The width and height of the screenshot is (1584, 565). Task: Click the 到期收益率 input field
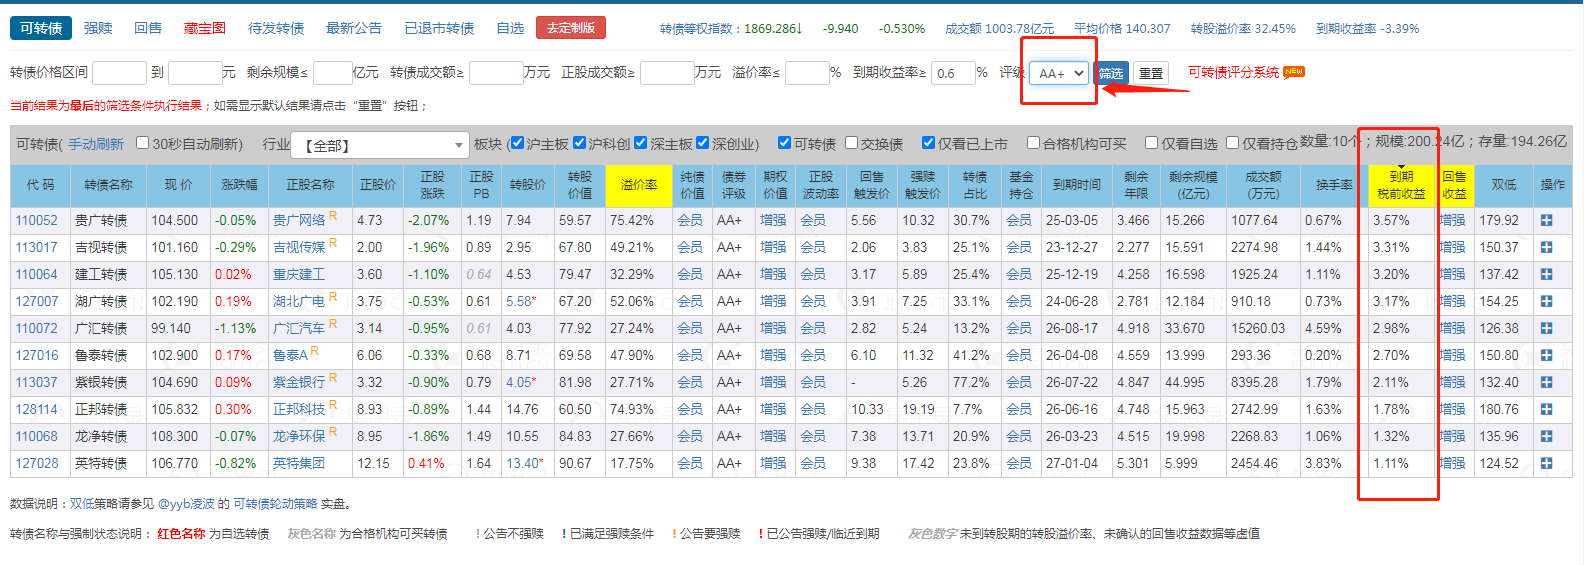click(952, 73)
